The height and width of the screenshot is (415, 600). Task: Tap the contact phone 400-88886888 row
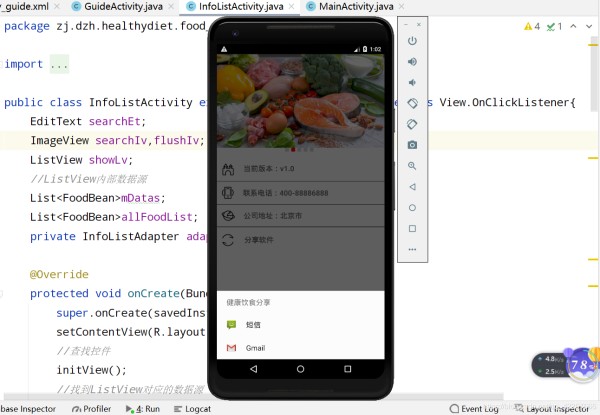(x=300, y=193)
